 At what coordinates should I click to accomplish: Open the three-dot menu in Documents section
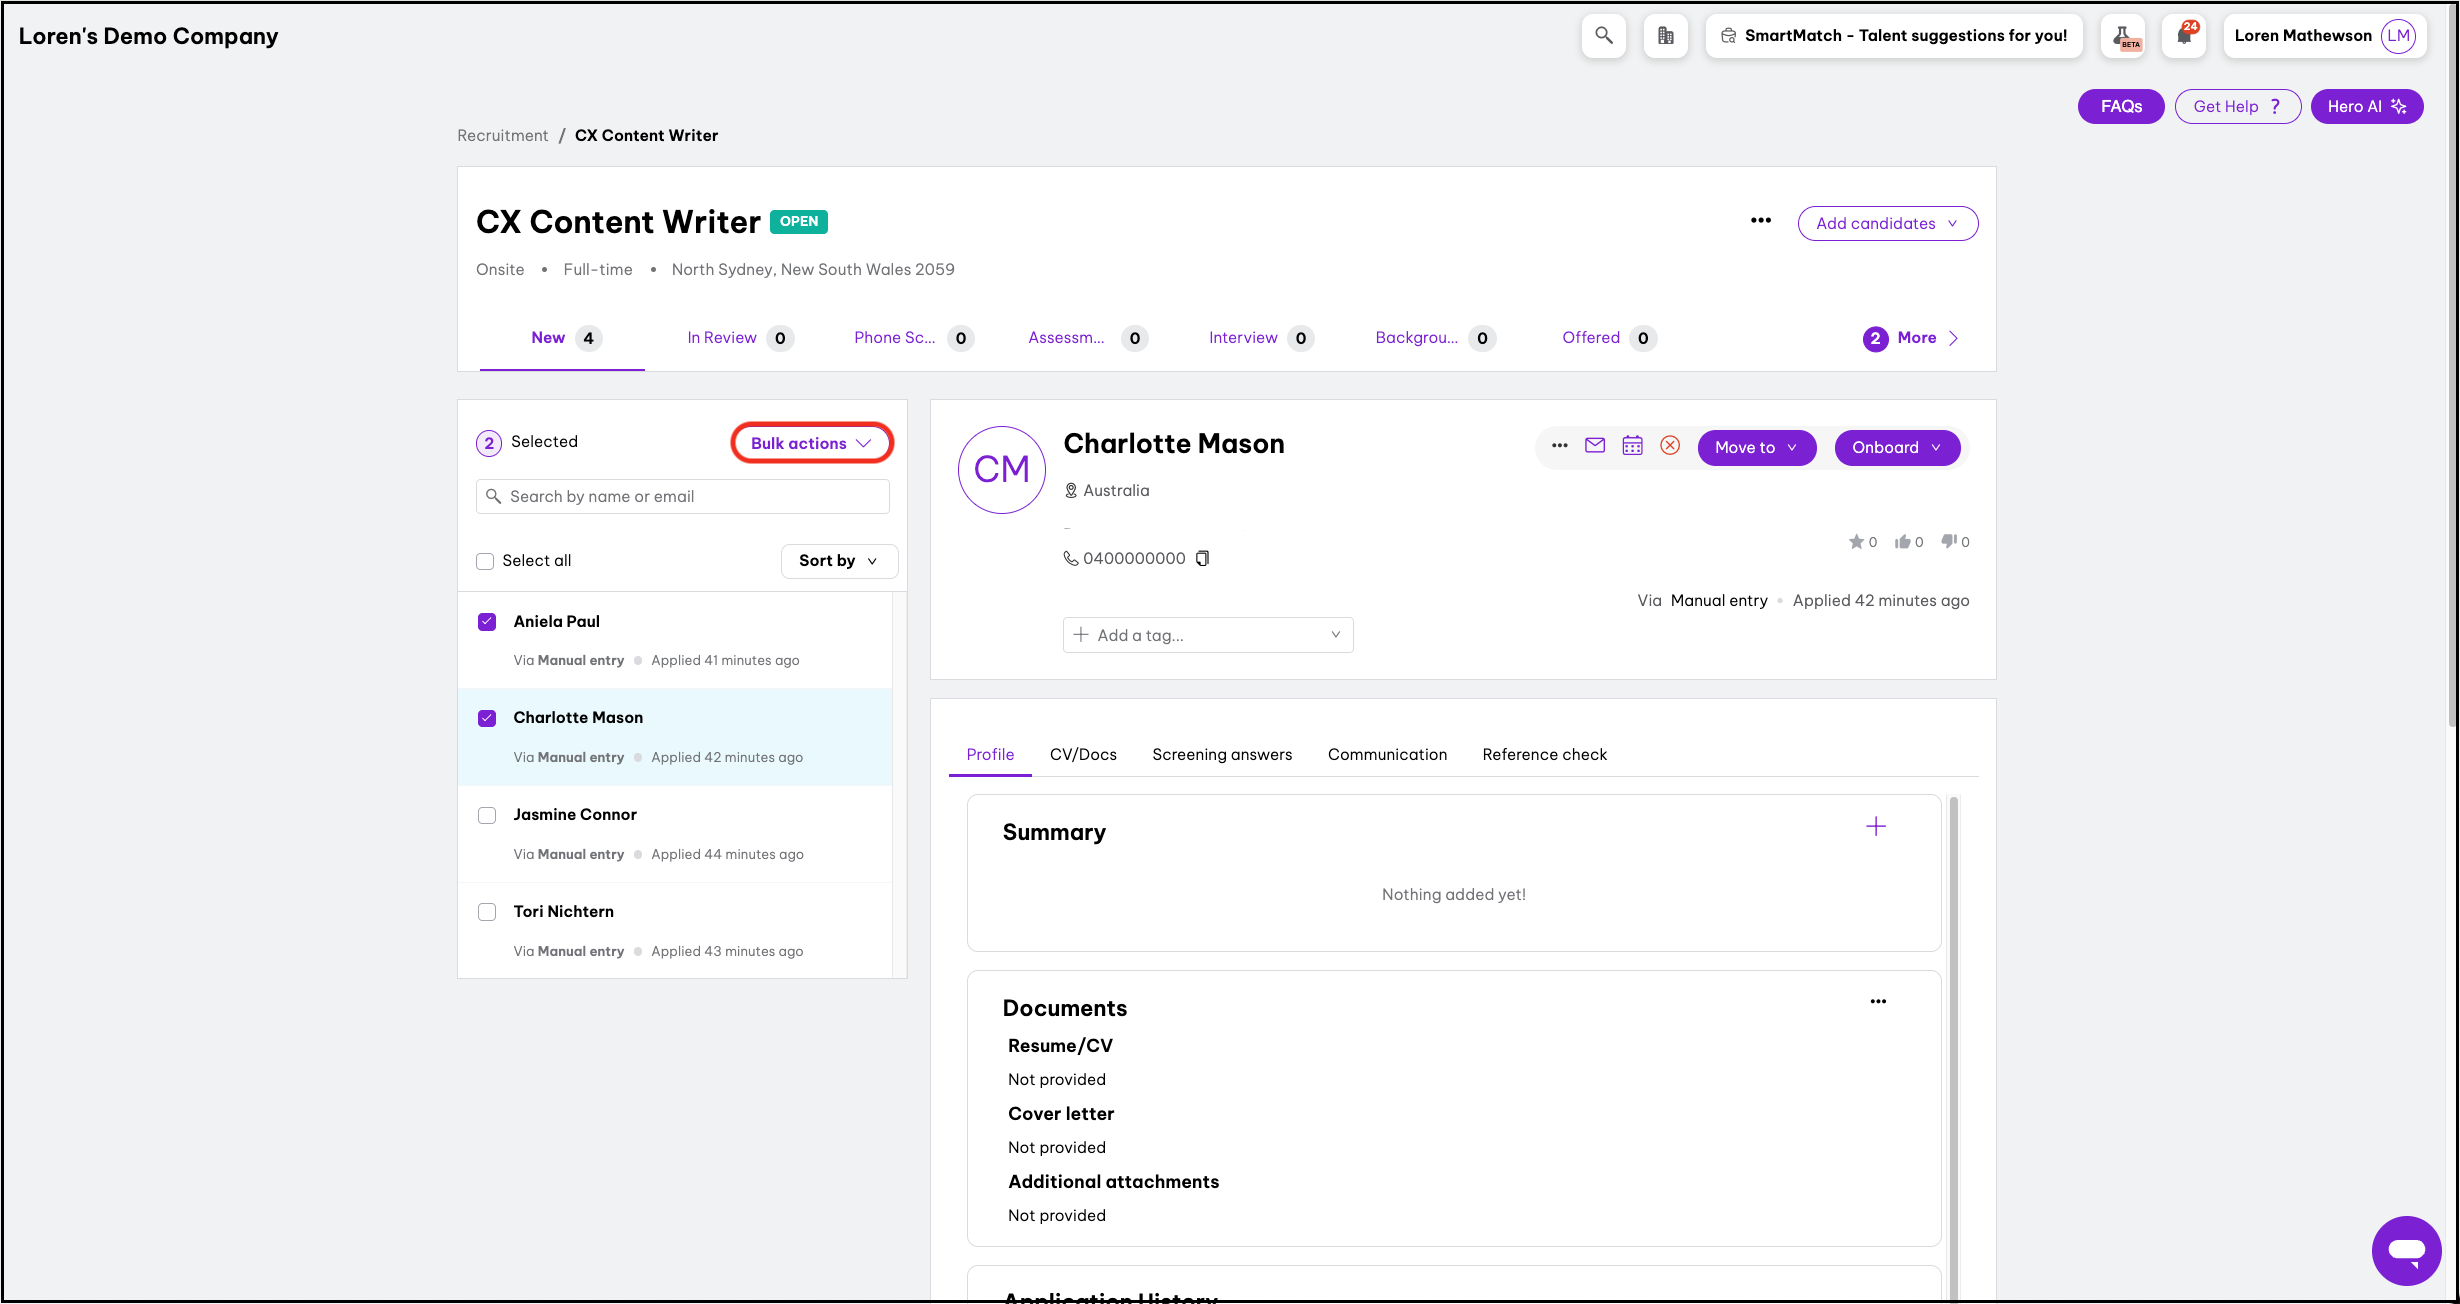(x=1878, y=1001)
